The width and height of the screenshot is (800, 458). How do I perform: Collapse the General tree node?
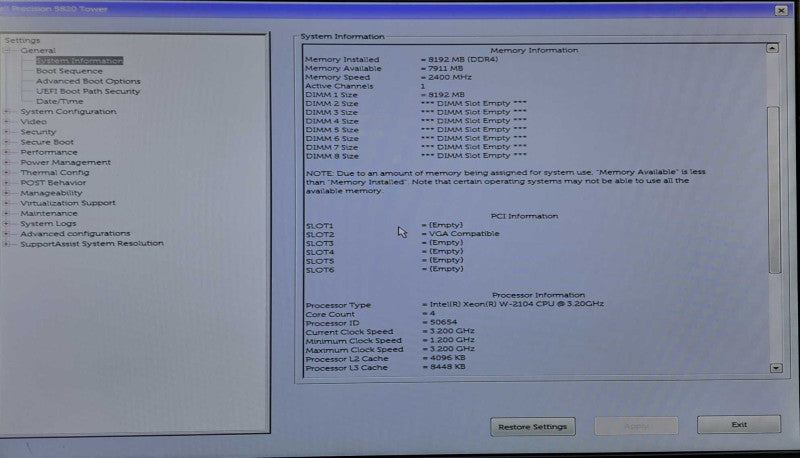point(7,50)
